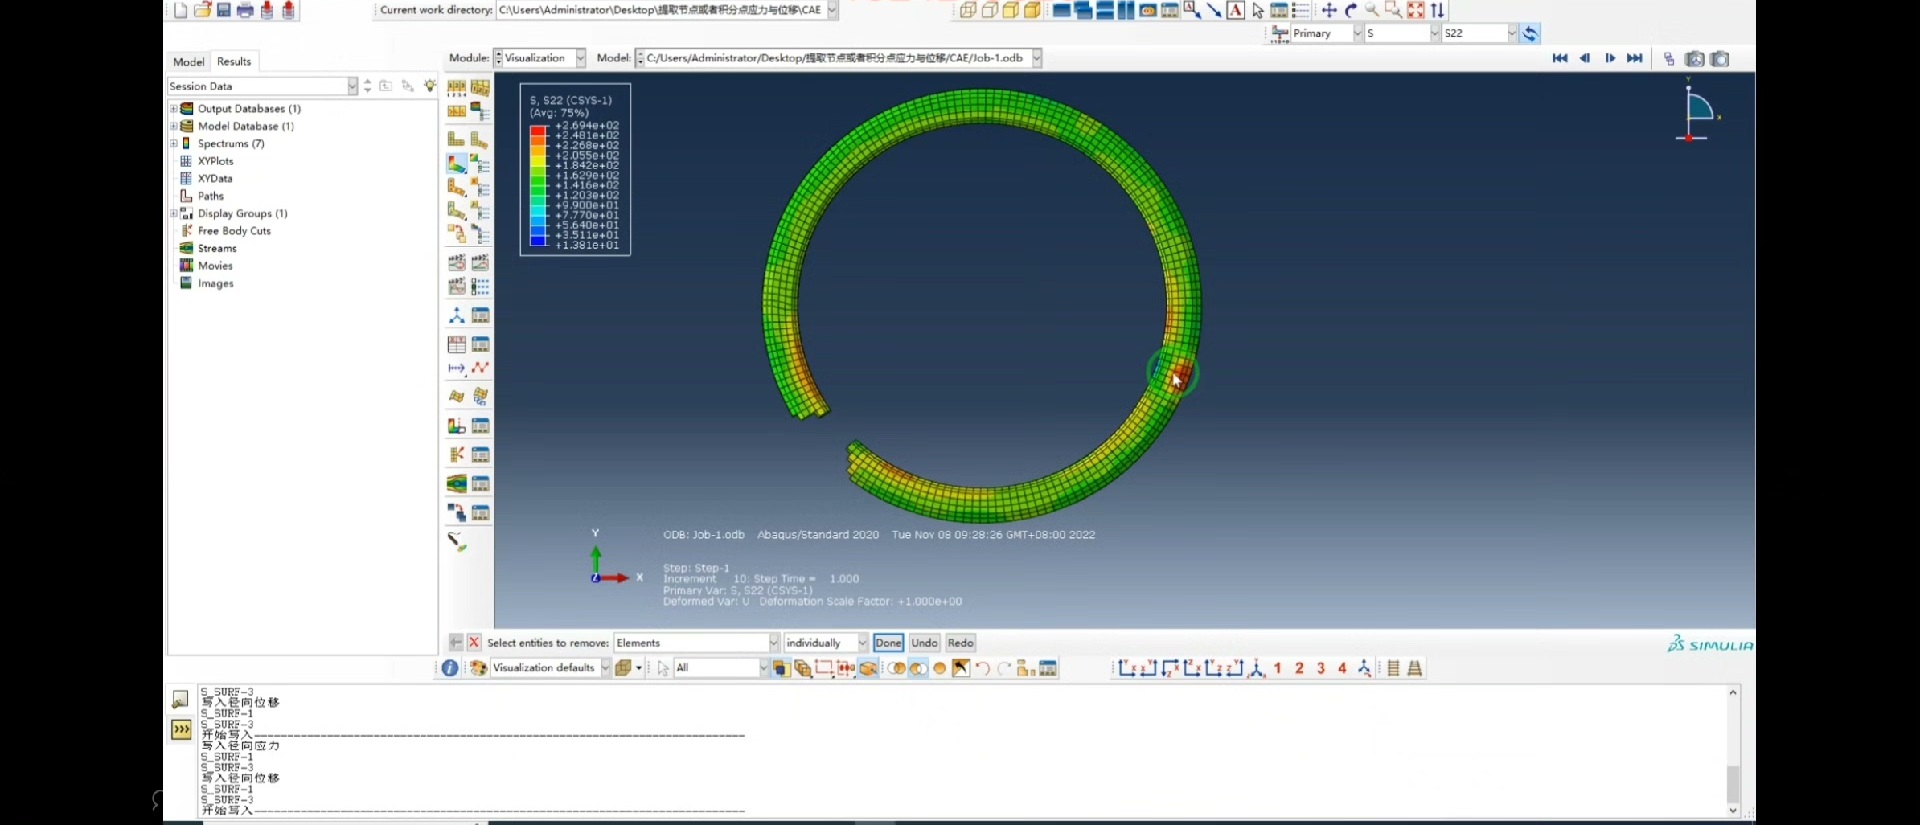The width and height of the screenshot is (1920, 825).
Task: Jump to first frame
Action: [x=1560, y=58]
